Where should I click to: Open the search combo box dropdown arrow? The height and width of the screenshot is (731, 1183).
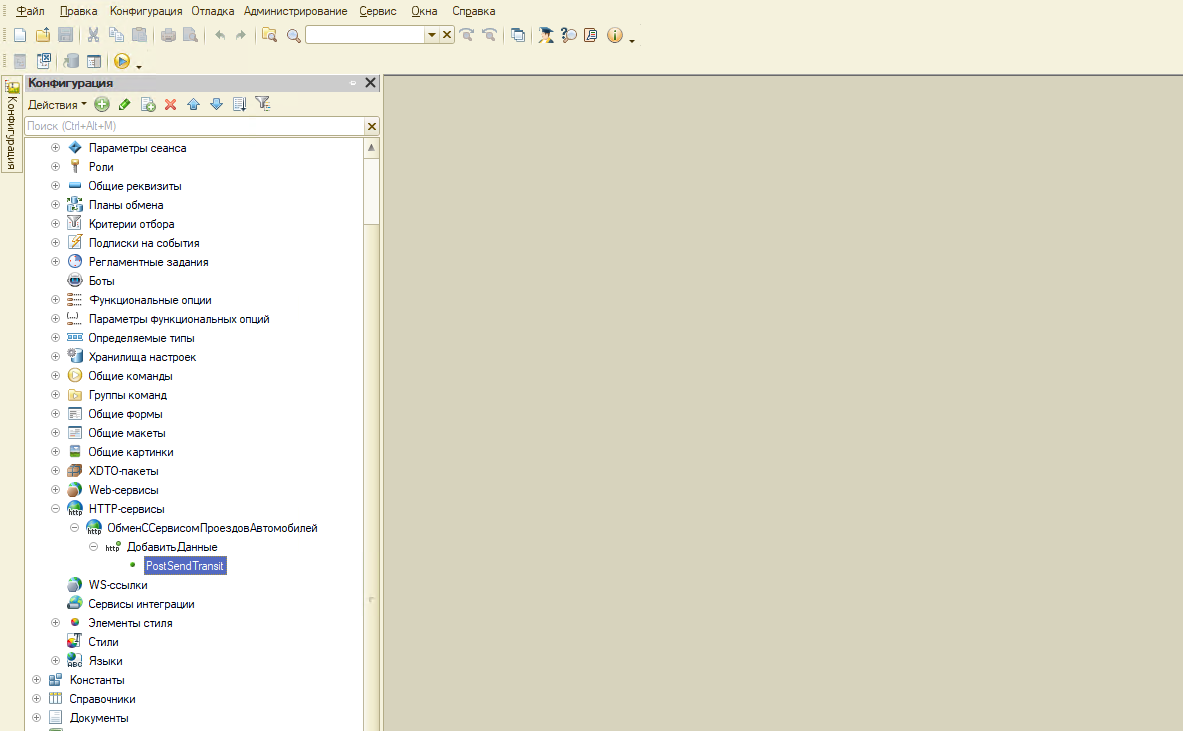[432, 35]
